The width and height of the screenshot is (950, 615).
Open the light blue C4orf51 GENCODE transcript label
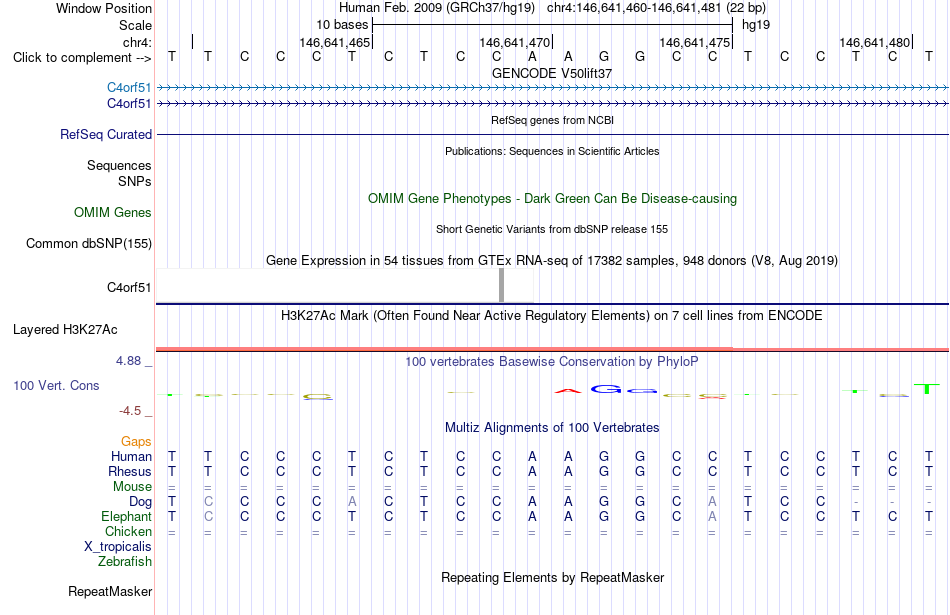click(129, 87)
